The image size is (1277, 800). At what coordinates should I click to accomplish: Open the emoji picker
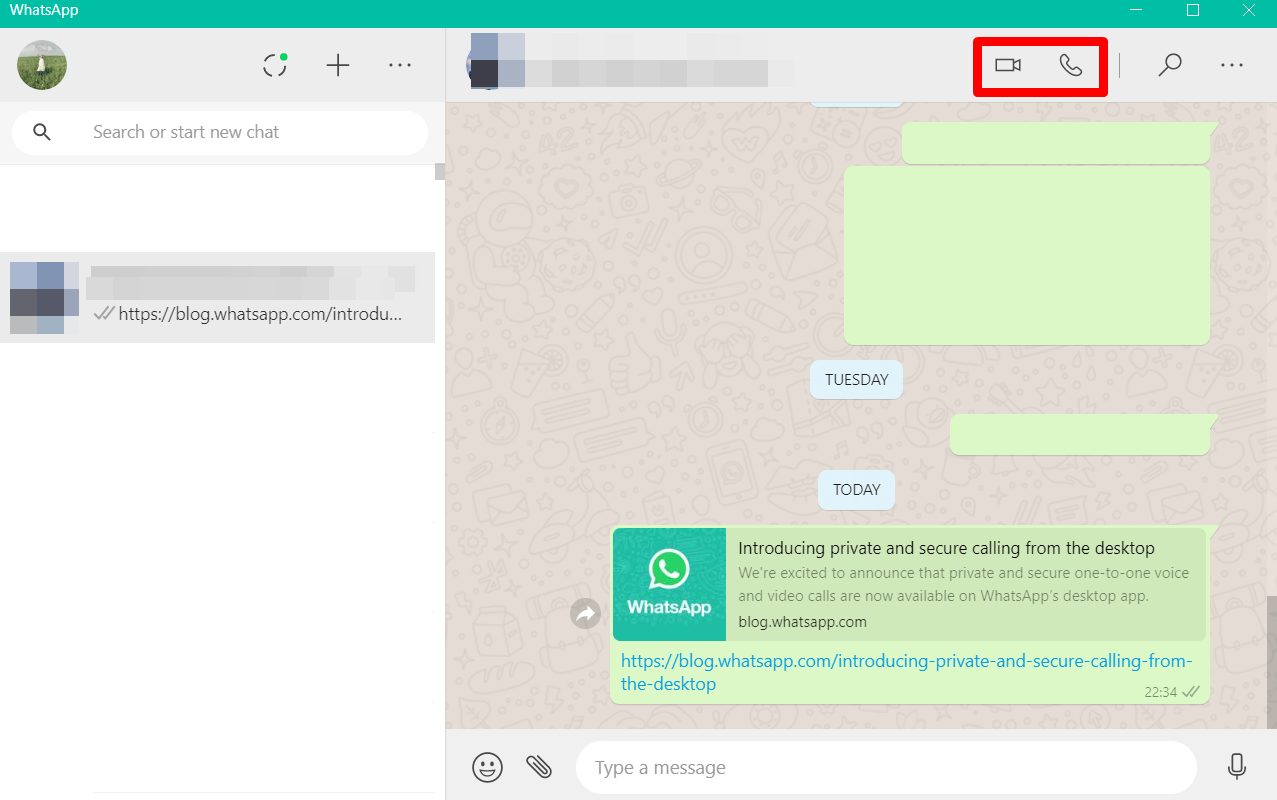click(487, 767)
